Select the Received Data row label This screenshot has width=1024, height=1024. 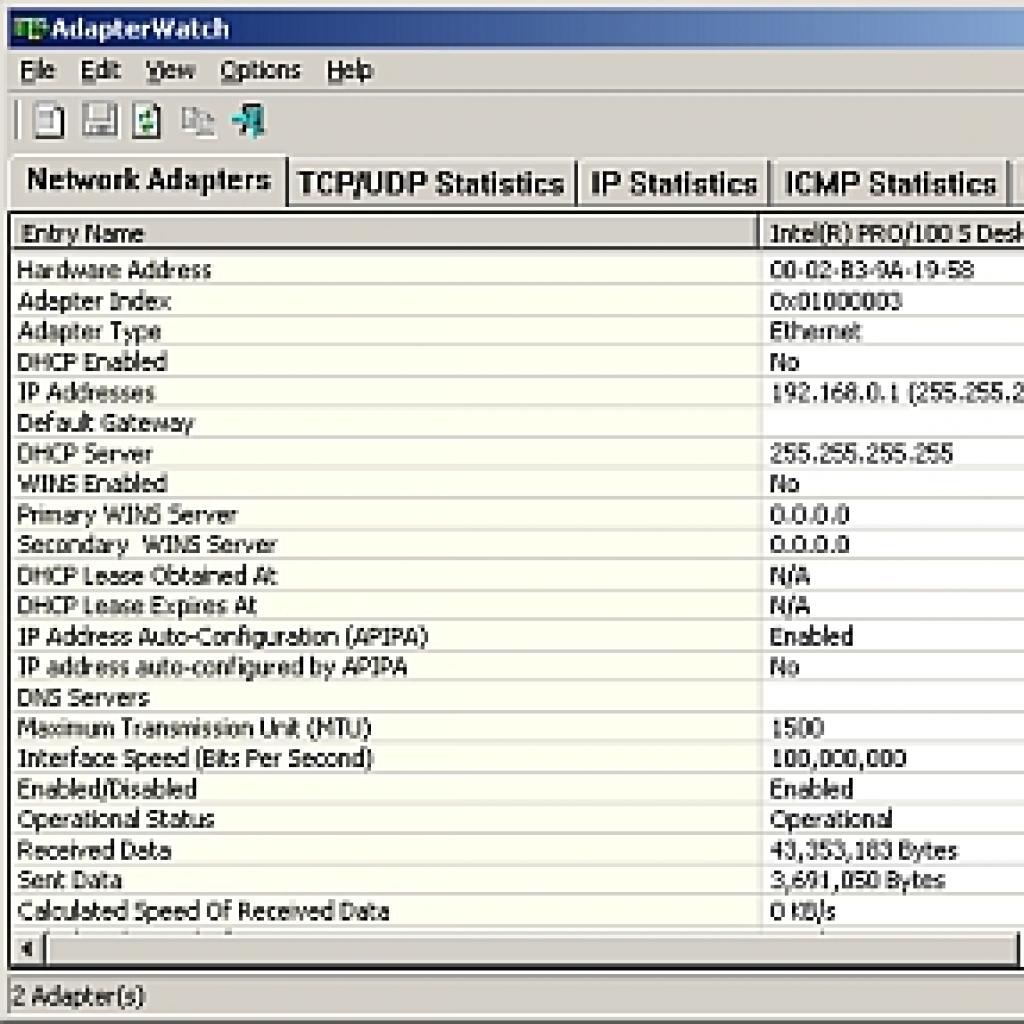point(94,850)
